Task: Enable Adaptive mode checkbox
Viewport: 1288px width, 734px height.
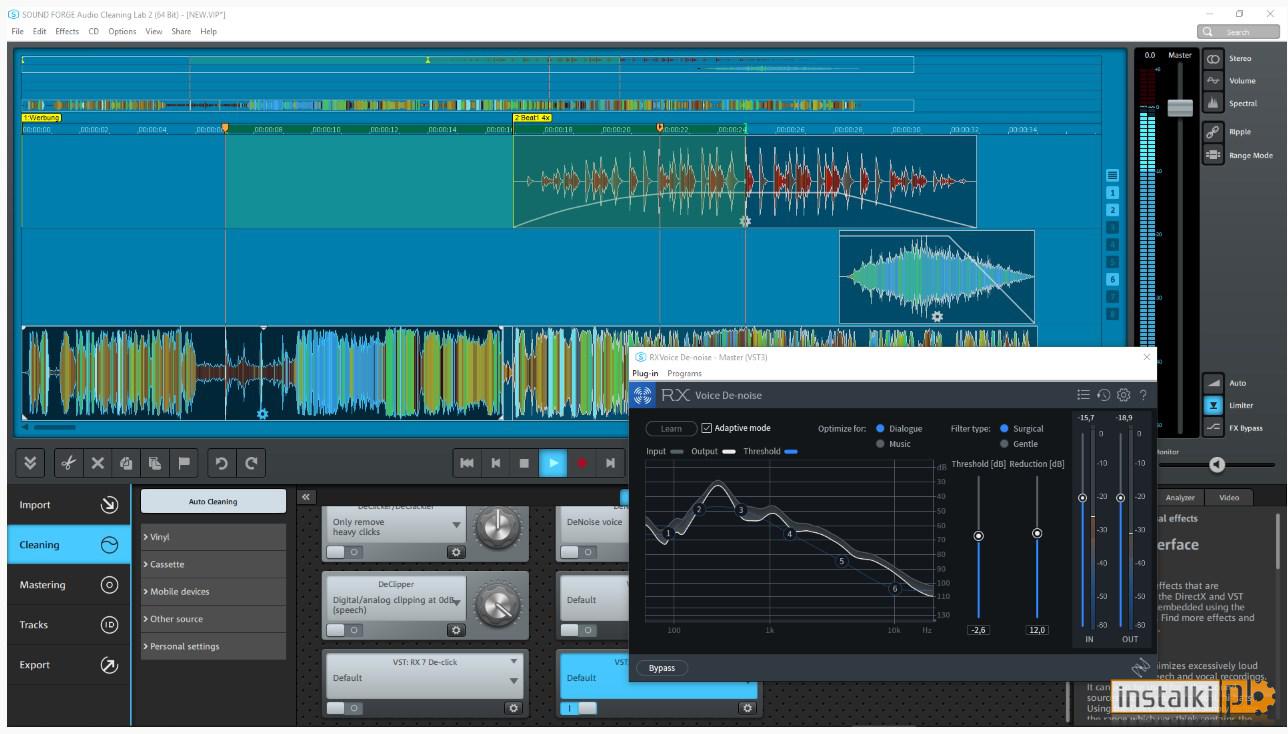Action: (706, 428)
